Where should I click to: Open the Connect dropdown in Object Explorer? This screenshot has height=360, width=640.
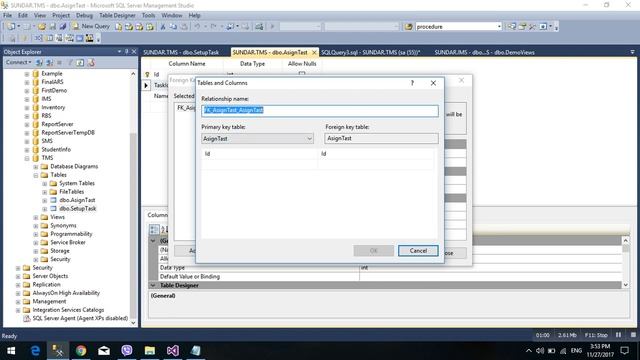(18, 62)
